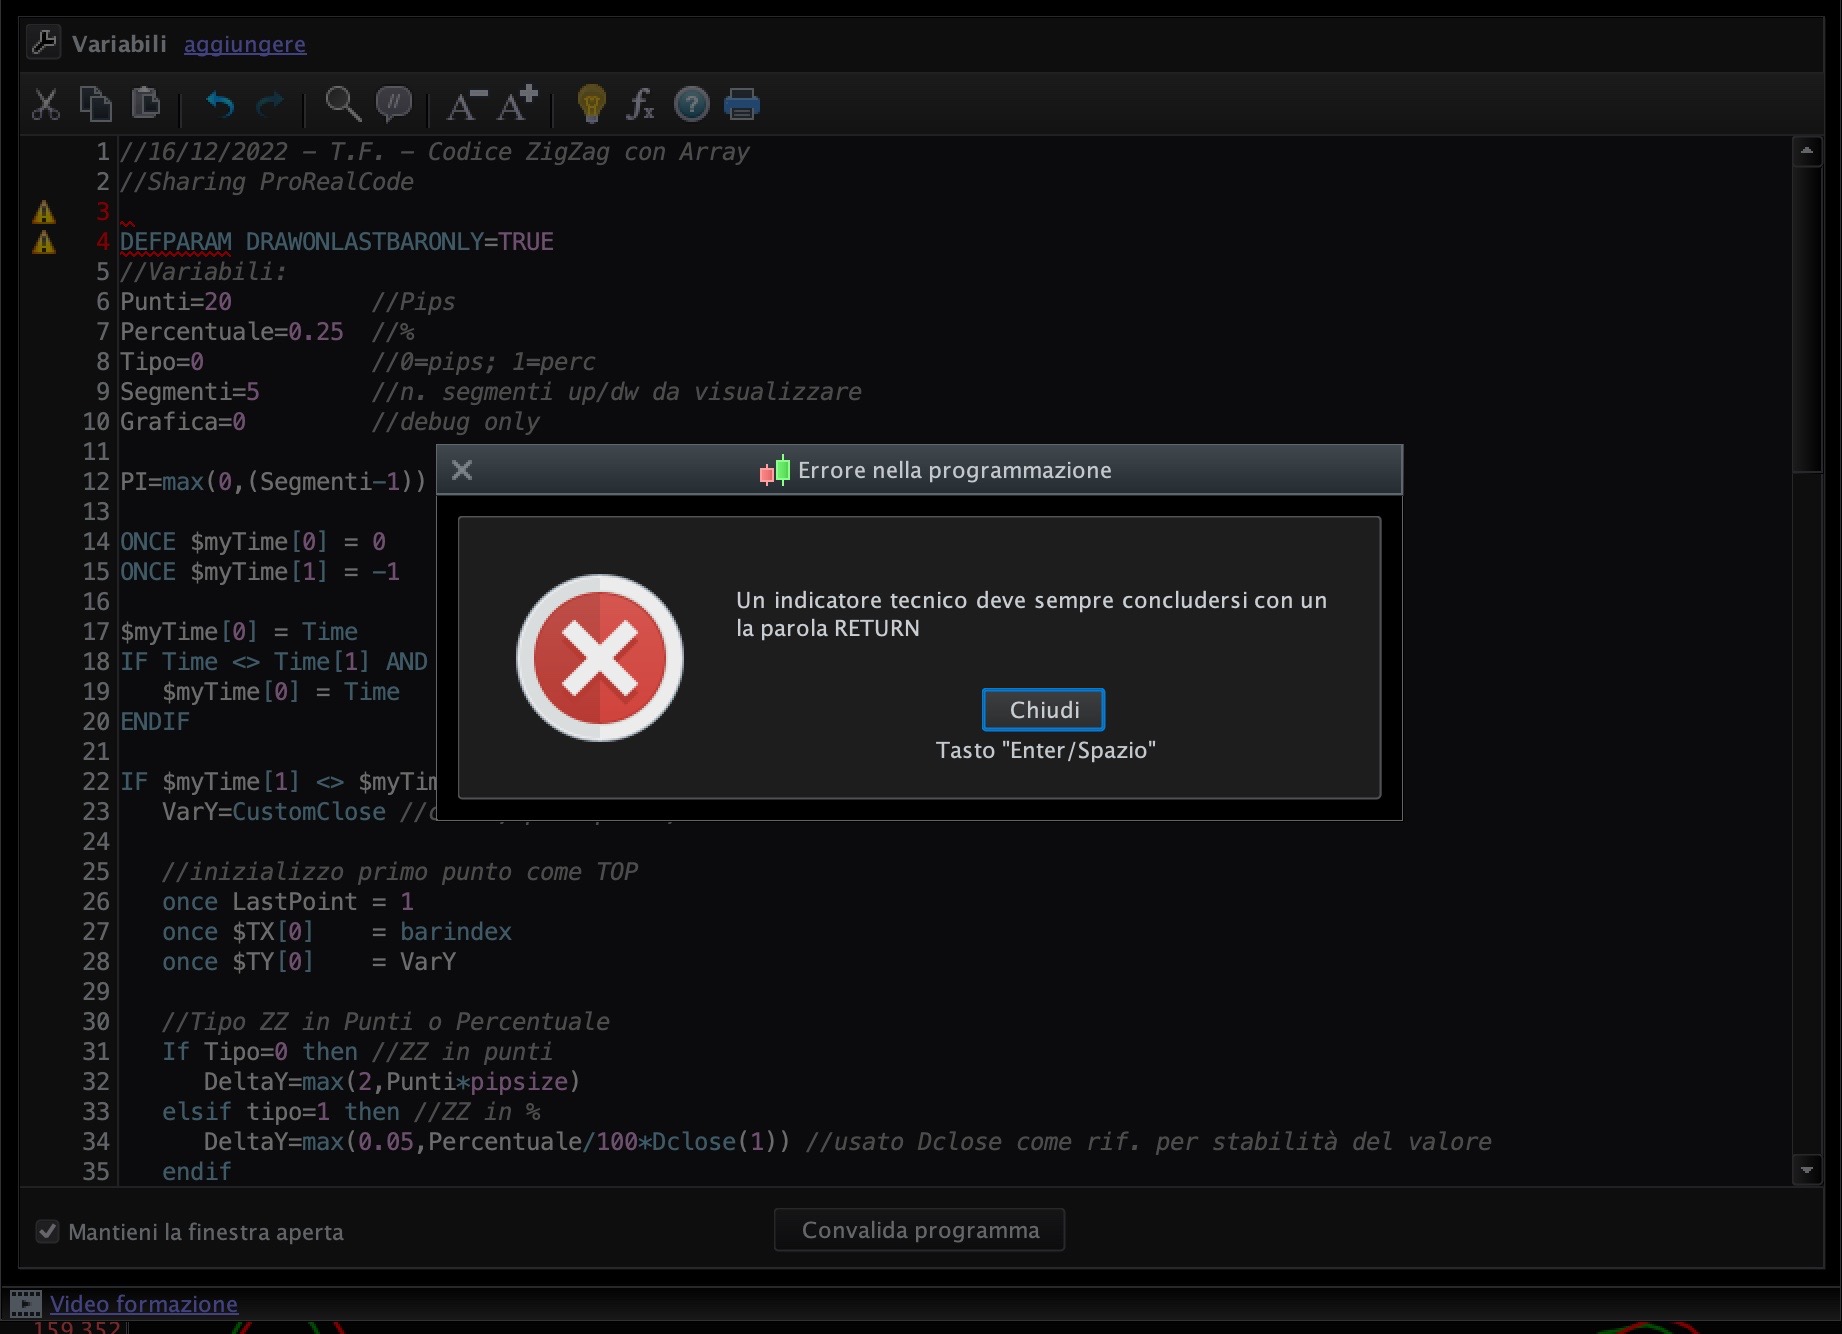This screenshot has height=1334, width=1842.
Task: Click the wrench Variabili icon
Action: (x=44, y=43)
